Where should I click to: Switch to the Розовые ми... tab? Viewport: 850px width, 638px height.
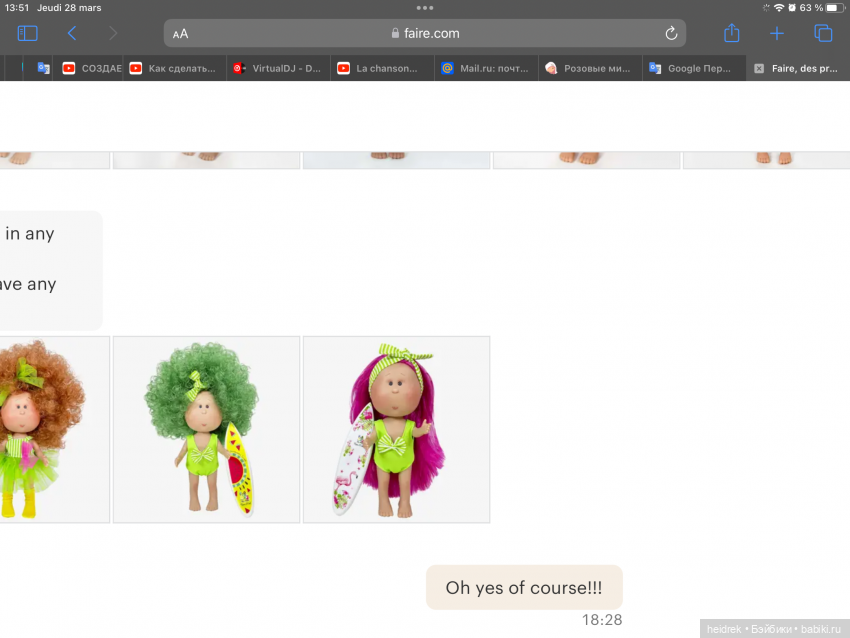click(x=588, y=69)
